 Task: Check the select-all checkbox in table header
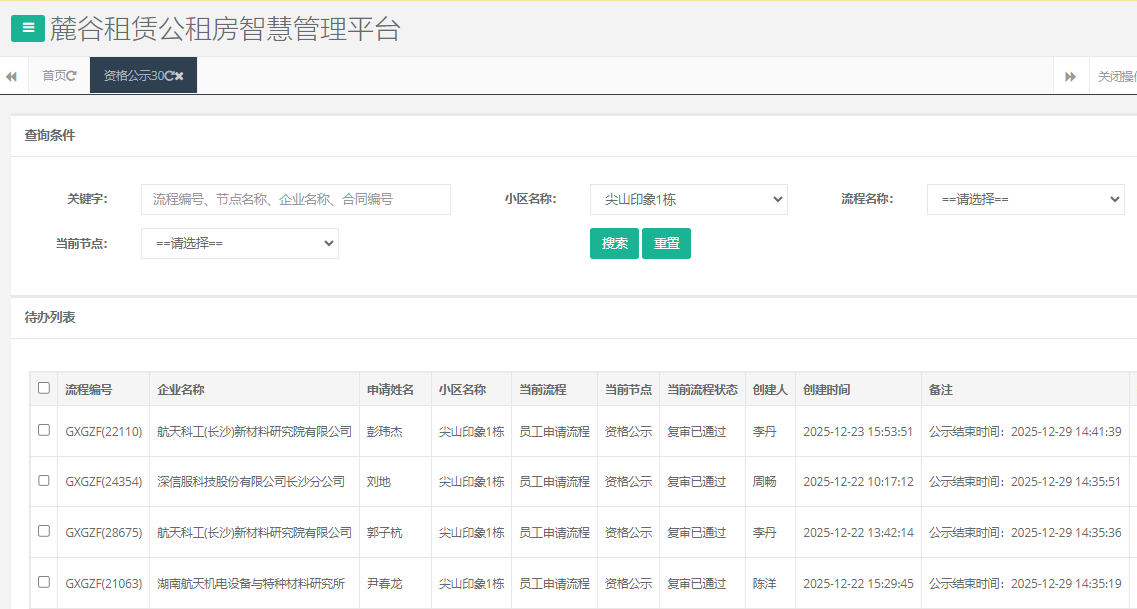[x=44, y=388]
